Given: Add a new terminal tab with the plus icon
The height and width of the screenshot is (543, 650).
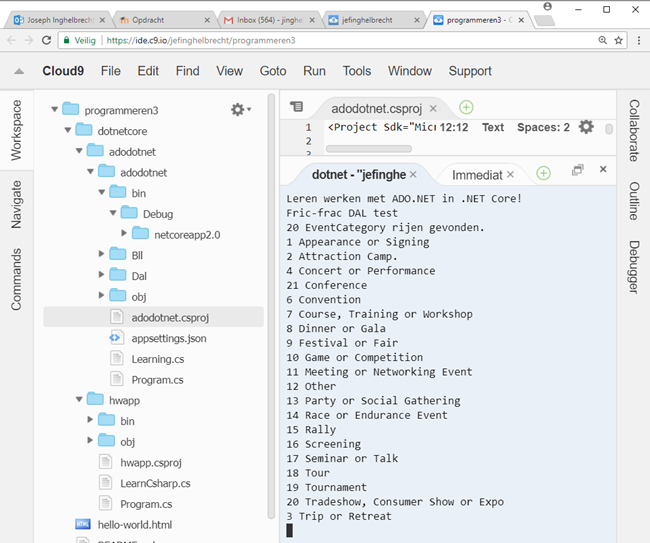Looking at the screenshot, I should [x=543, y=173].
